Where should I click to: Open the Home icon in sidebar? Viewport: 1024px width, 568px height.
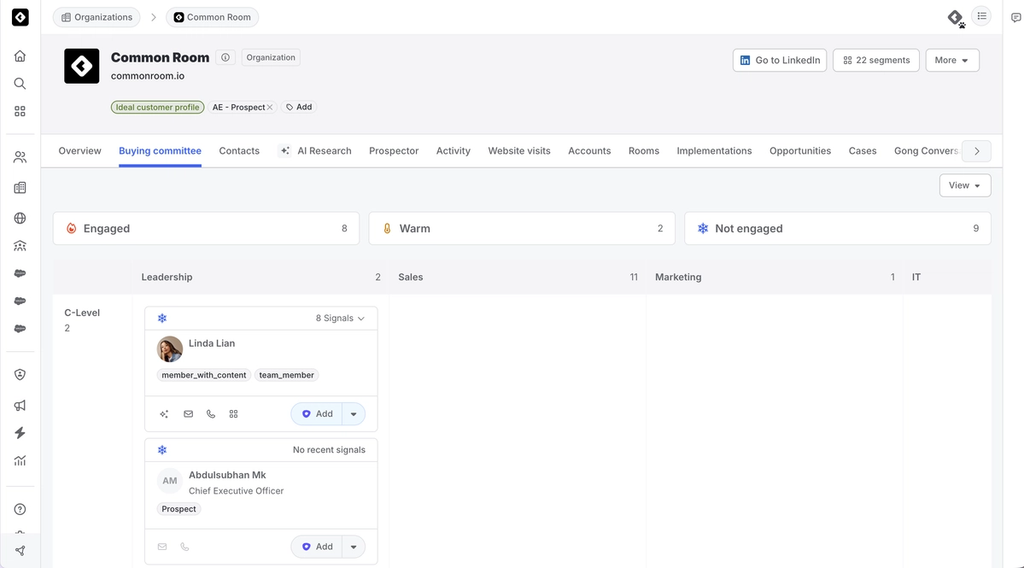[x=20, y=55]
